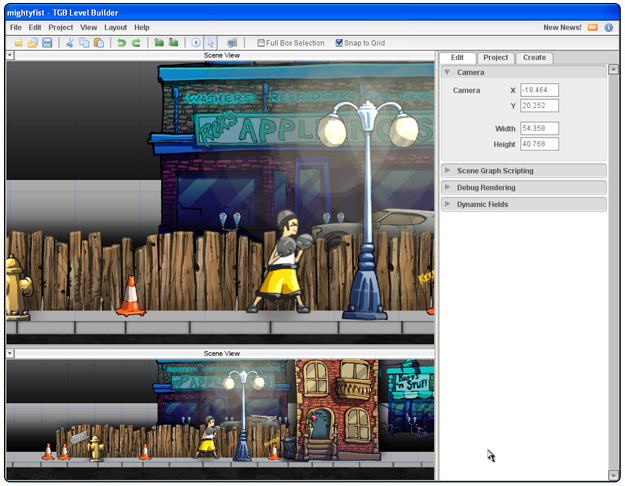Click the Copy toolbar icon
Screen dimensions: 625x486
pyautogui.click(x=84, y=43)
